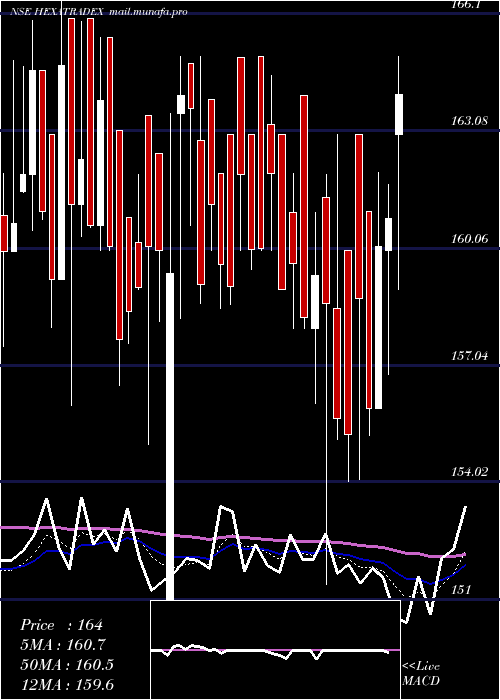
Task: Click the 163.08 price axis label
Action: pyautogui.click(x=468, y=121)
